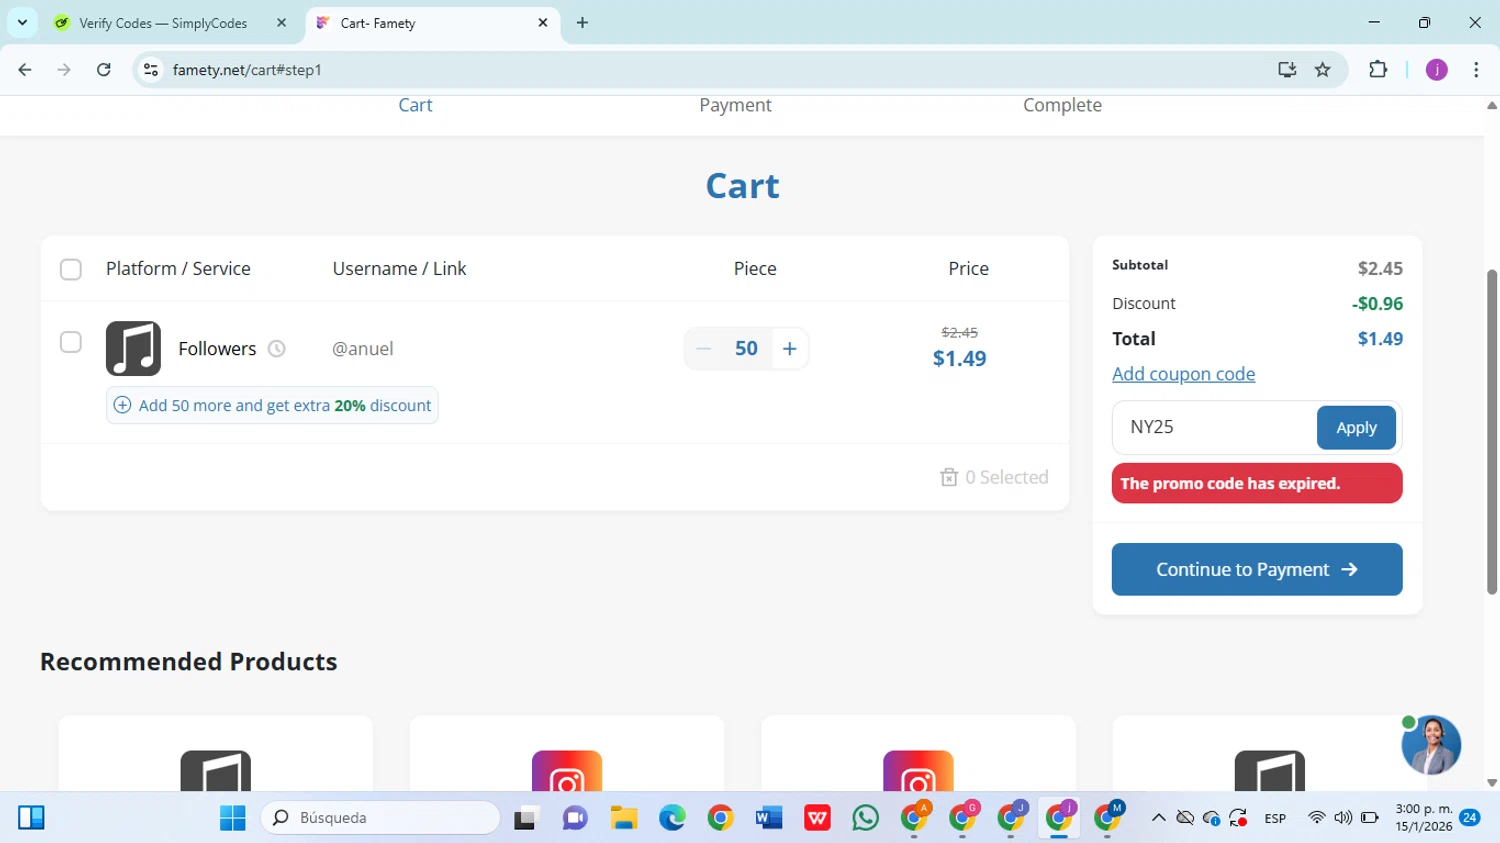Show hidden system tray icons chevron
The height and width of the screenshot is (843, 1500).
pyautogui.click(x=1159, y=818)
